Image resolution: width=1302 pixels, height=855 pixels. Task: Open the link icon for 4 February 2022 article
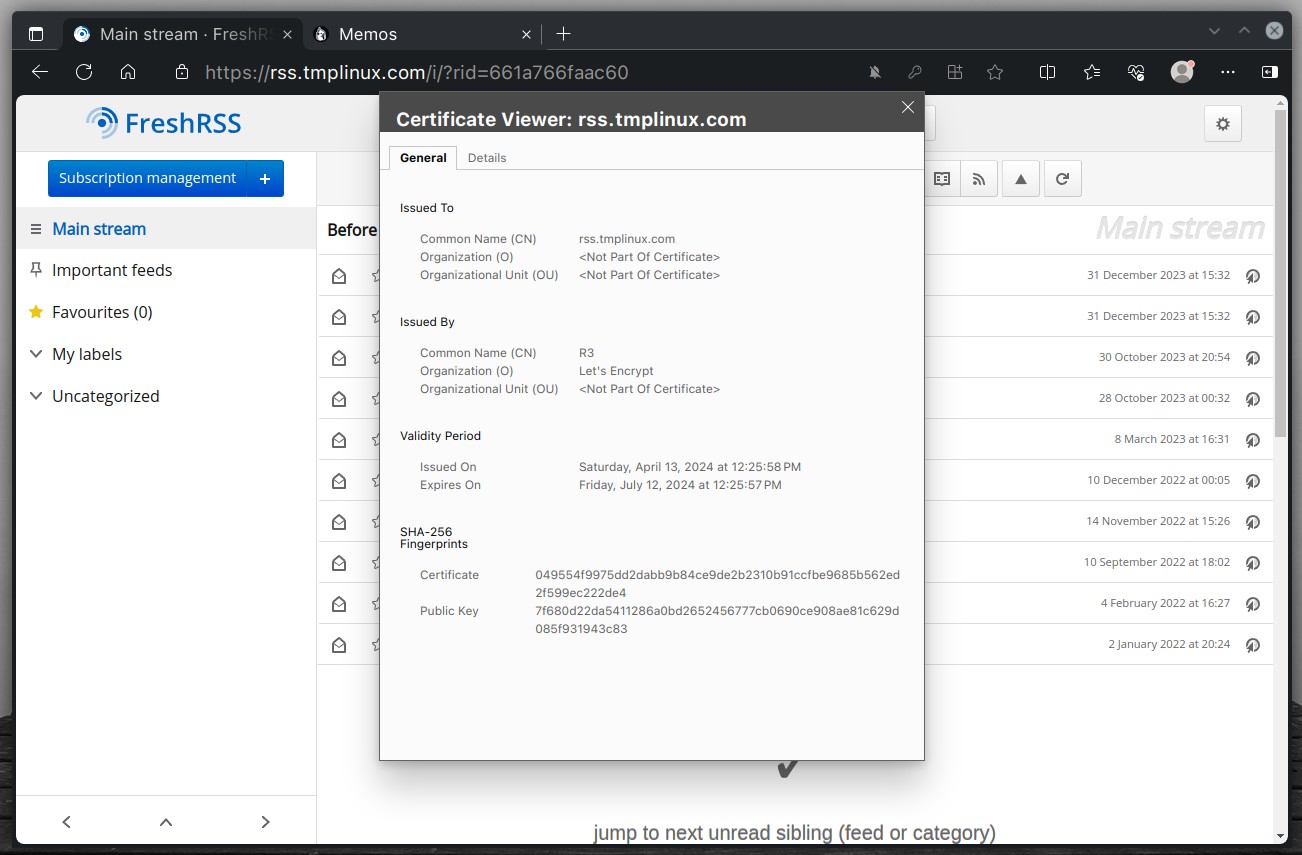tap(1253, 604)
